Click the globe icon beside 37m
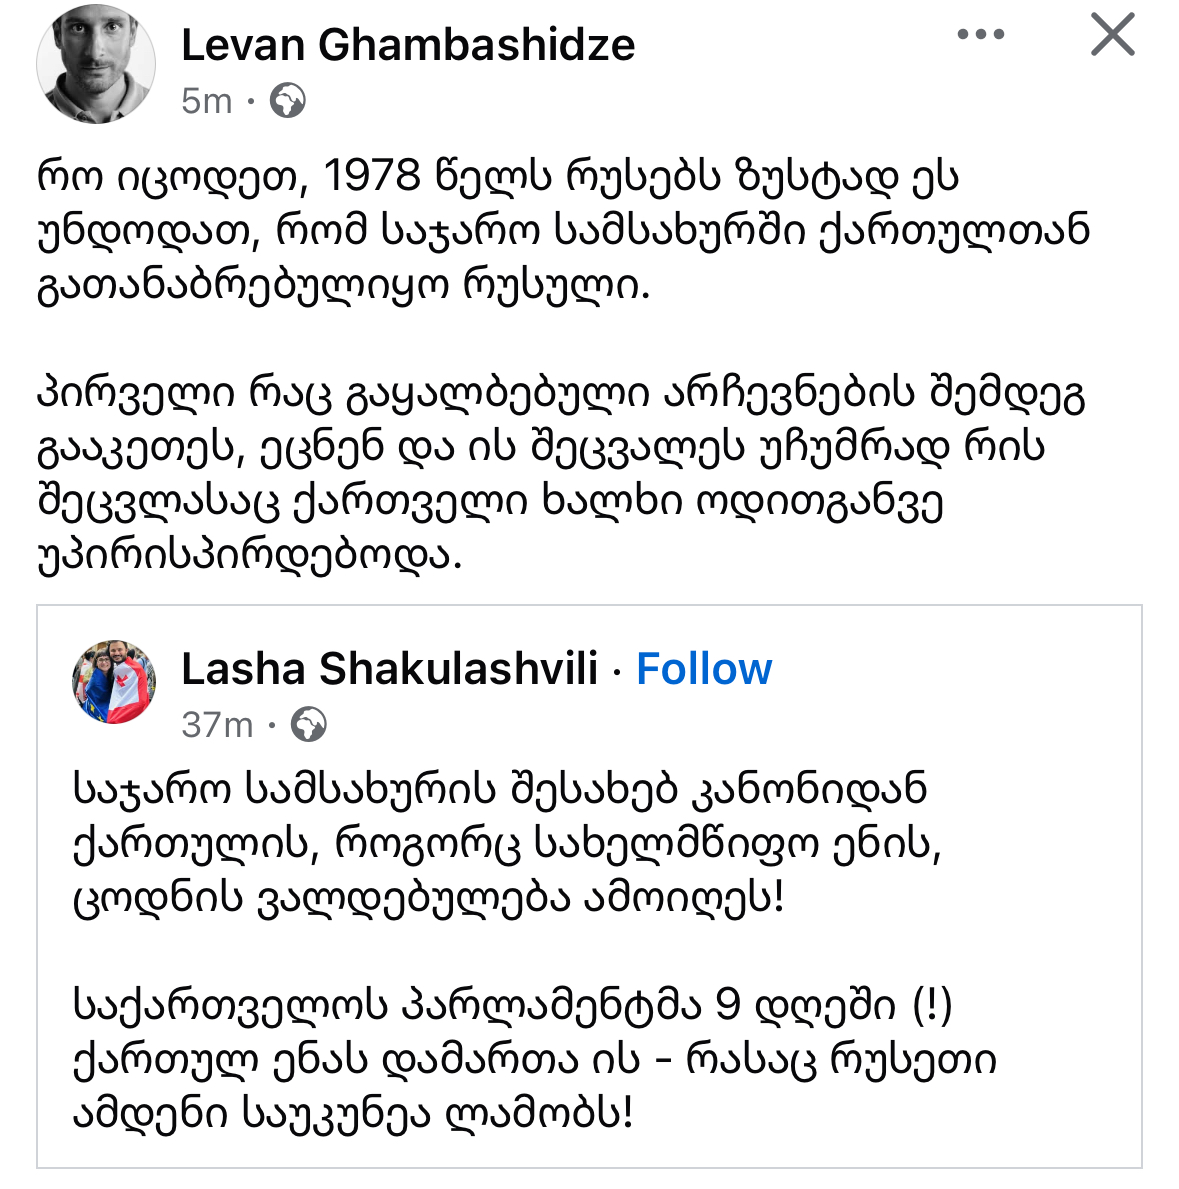The height and width of the screenshot is (1189, 1179). click(308, 725)
